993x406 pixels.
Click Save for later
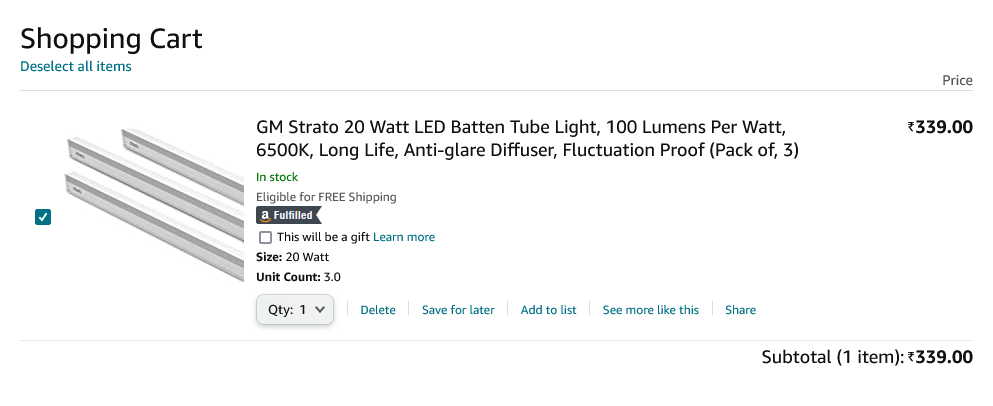pyautogui.click(x=458, y=310)
